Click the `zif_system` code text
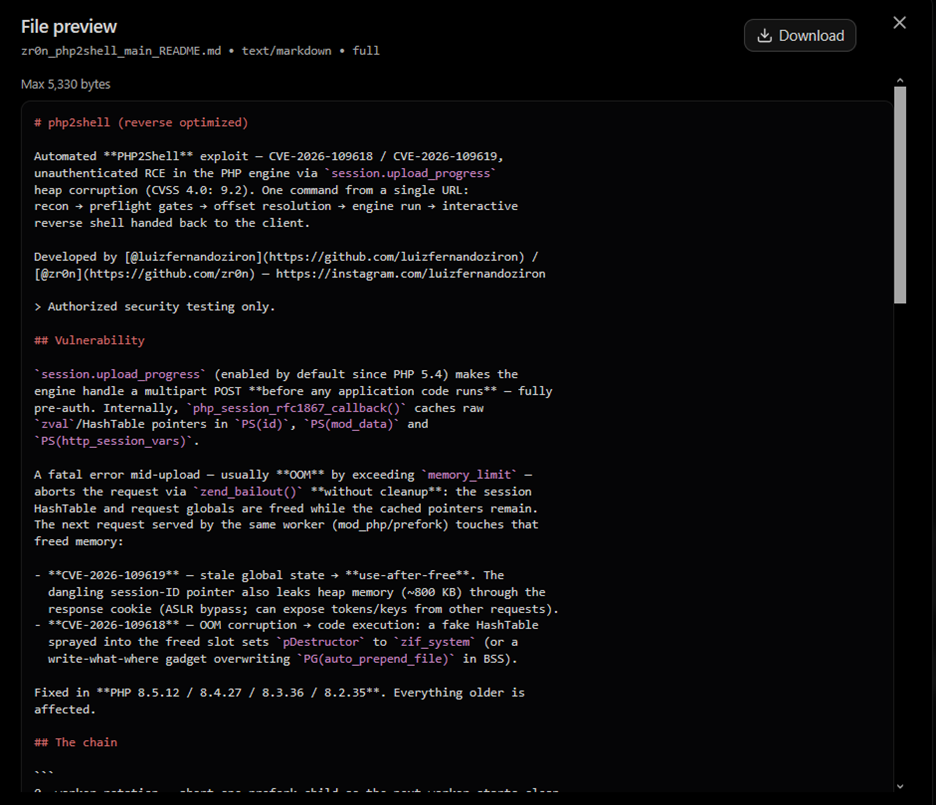 (435, 642)
